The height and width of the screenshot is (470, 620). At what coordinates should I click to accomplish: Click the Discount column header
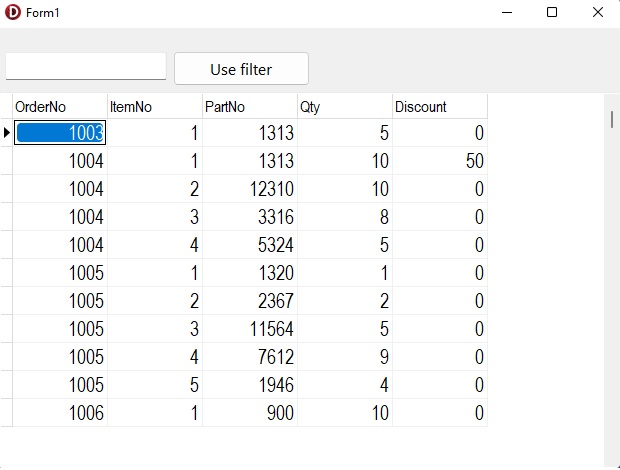coord(440,107)
